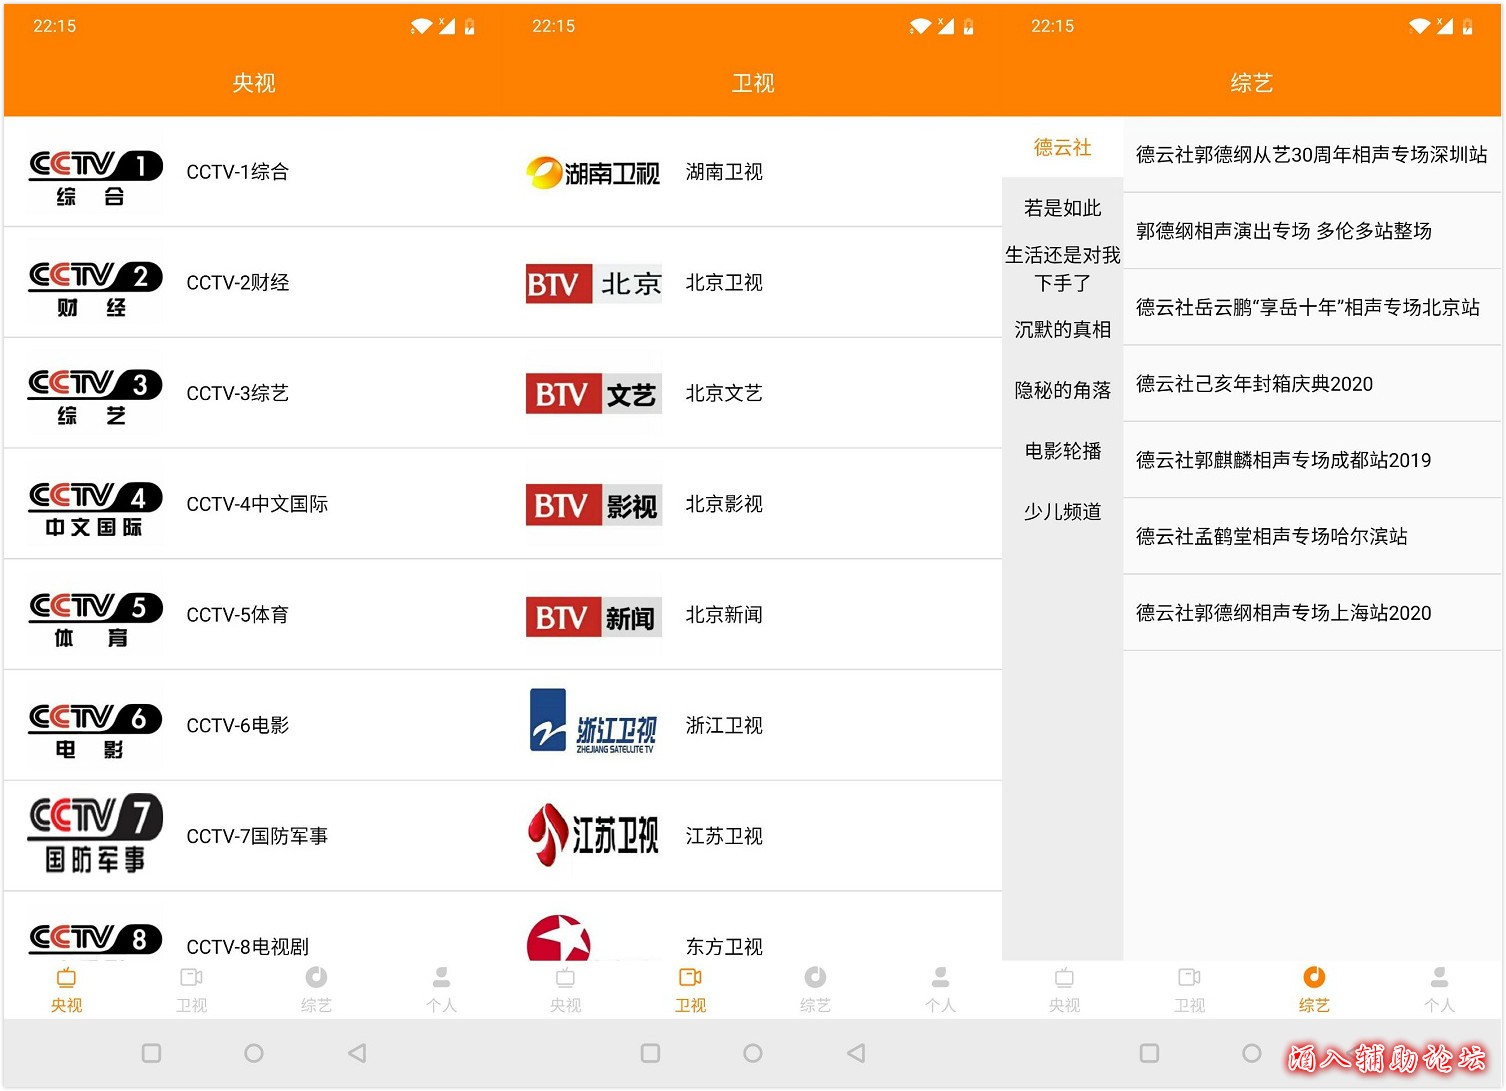Screen dimensions: 1506x1091
Task: Tap the 东方卫视 text label
Action: pyautogui.click(x=724, y=946)
